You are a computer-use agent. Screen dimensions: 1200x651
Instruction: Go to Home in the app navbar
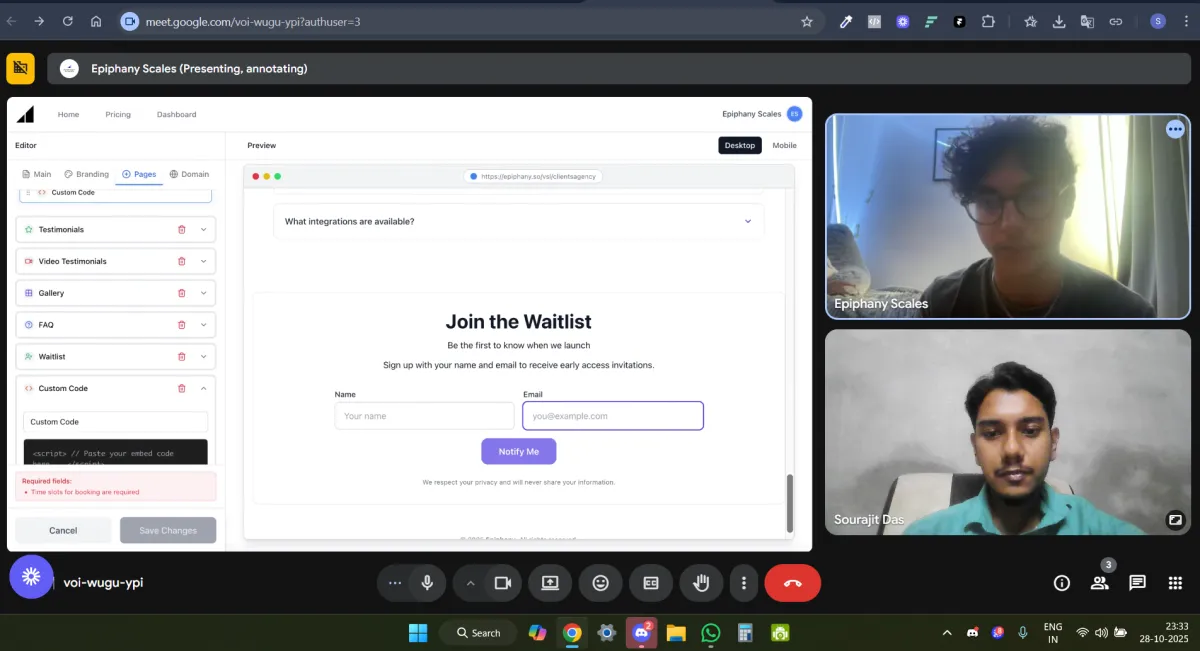[68, 114]
